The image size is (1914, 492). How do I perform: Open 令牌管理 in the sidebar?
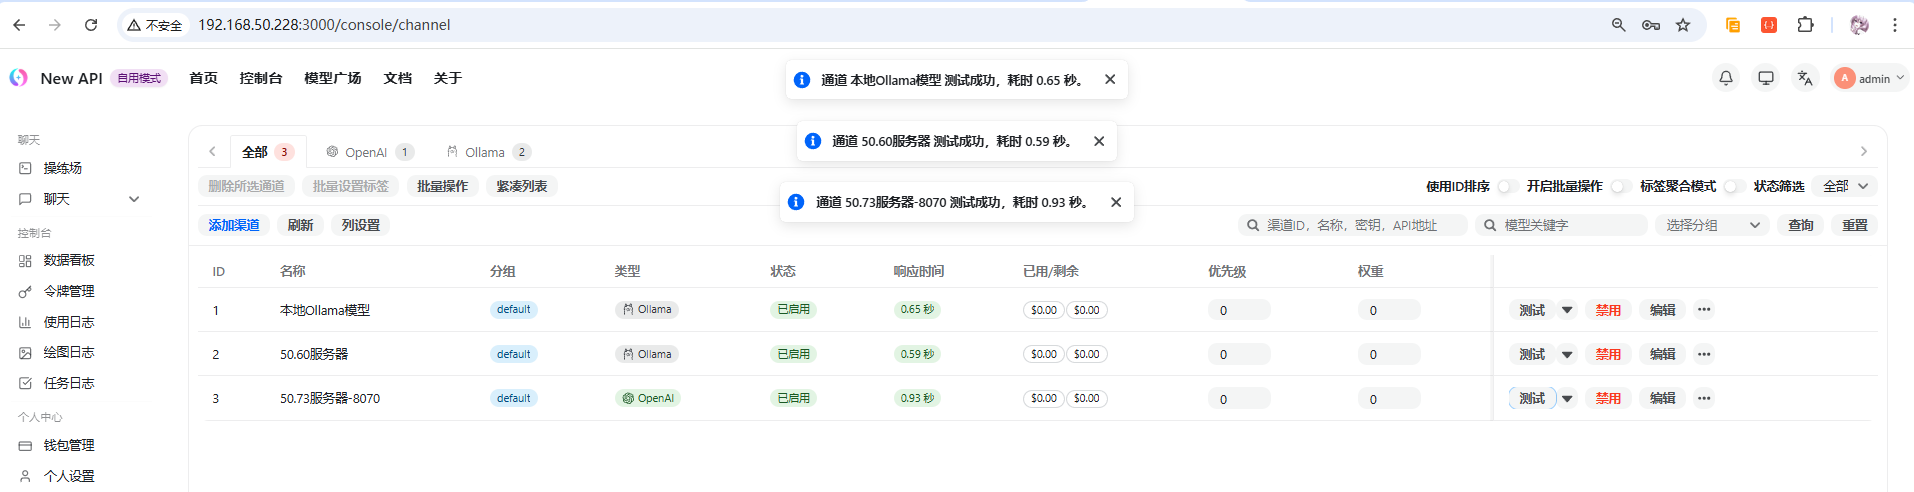coord(69,291)
